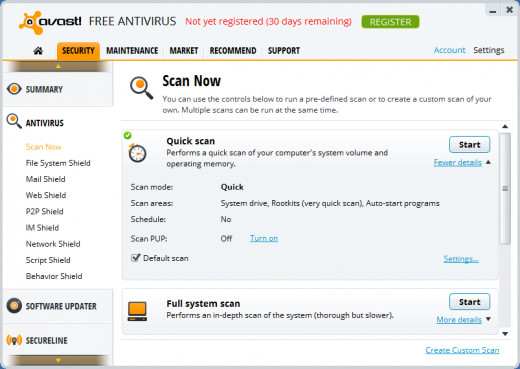520x369 pixels.
Task: Start the Full system scan
Action: click(469, 302)
